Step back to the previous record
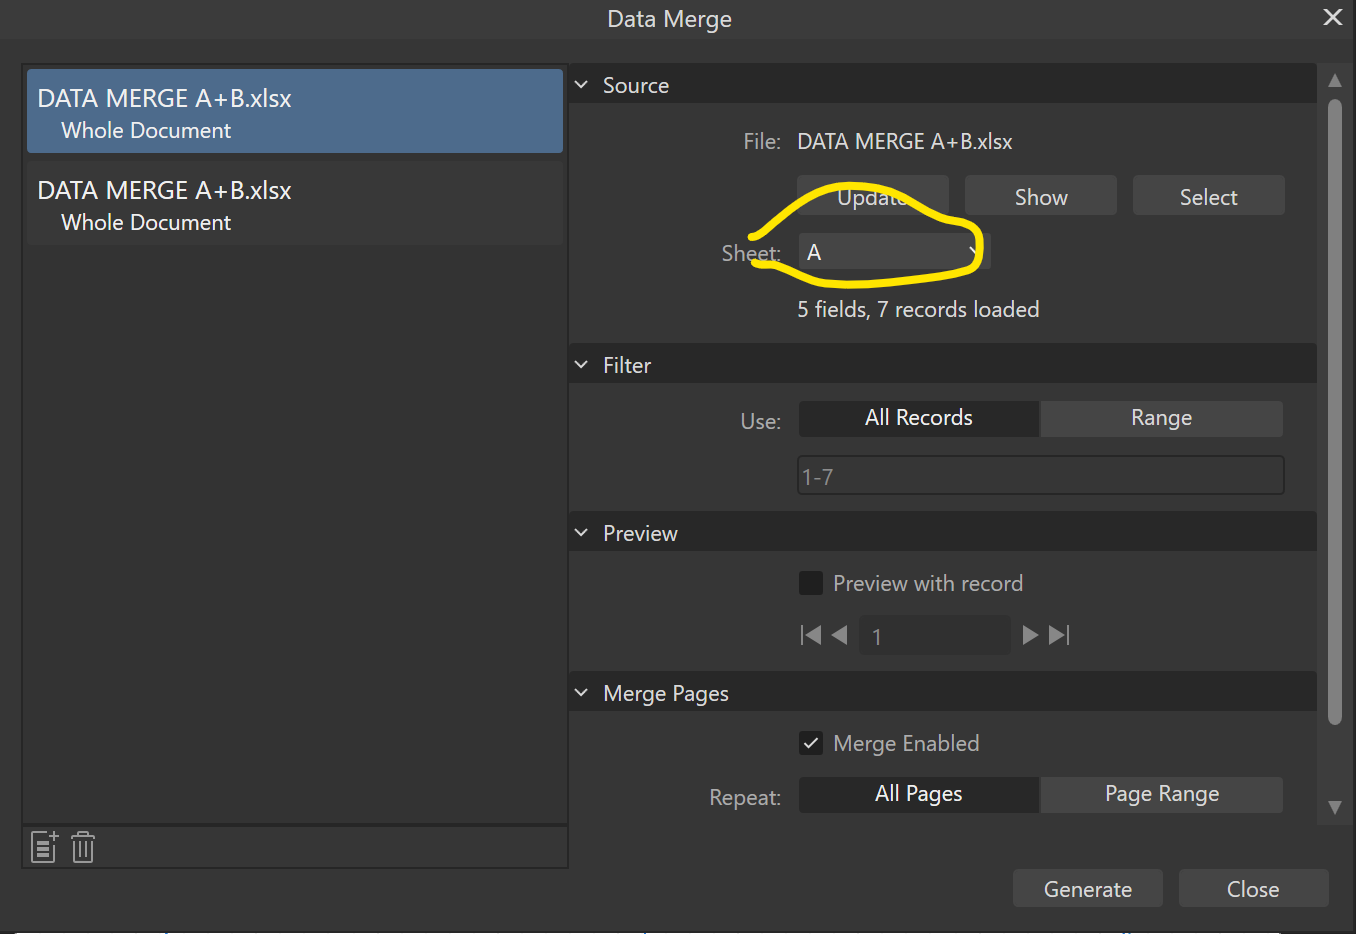1356x934 pixels. tap(839, 634)
